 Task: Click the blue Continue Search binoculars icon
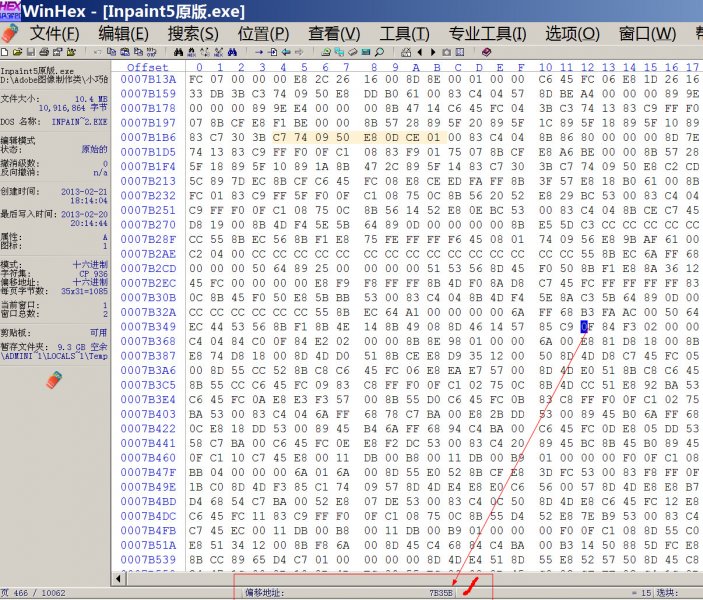coord(232,52)
